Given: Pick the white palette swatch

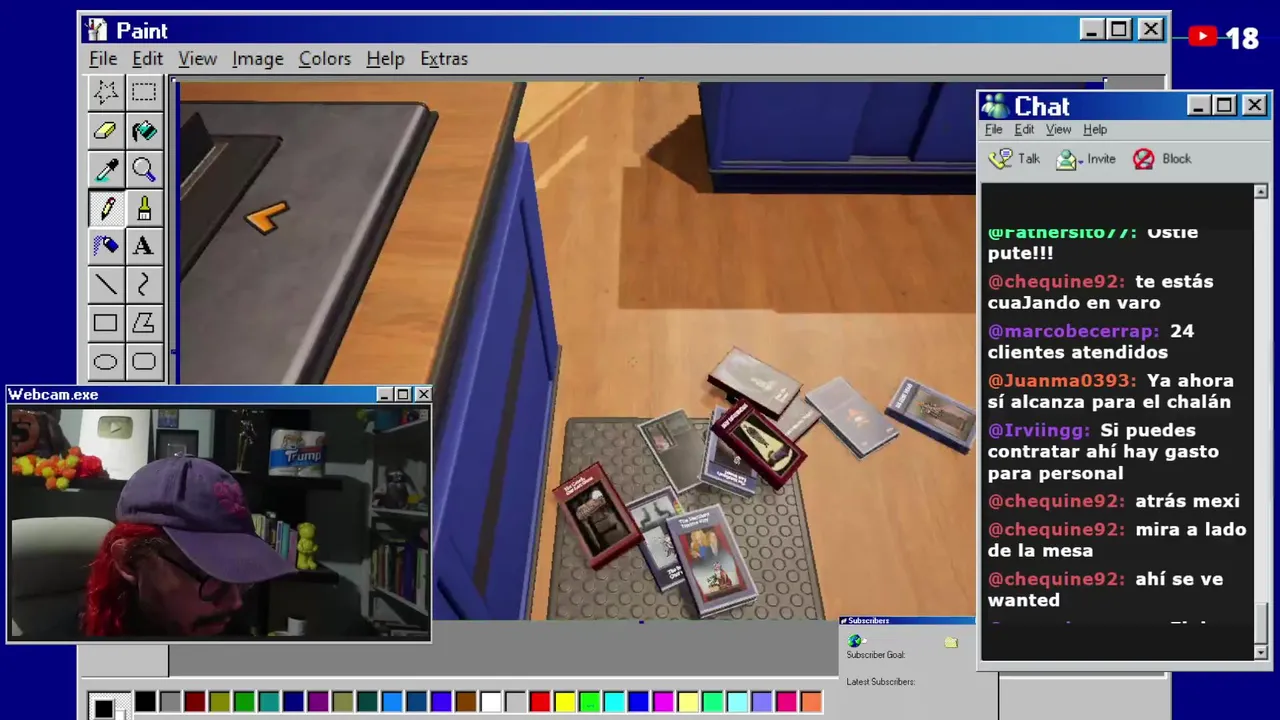Looking at the screenshot, I should point(490,702).
